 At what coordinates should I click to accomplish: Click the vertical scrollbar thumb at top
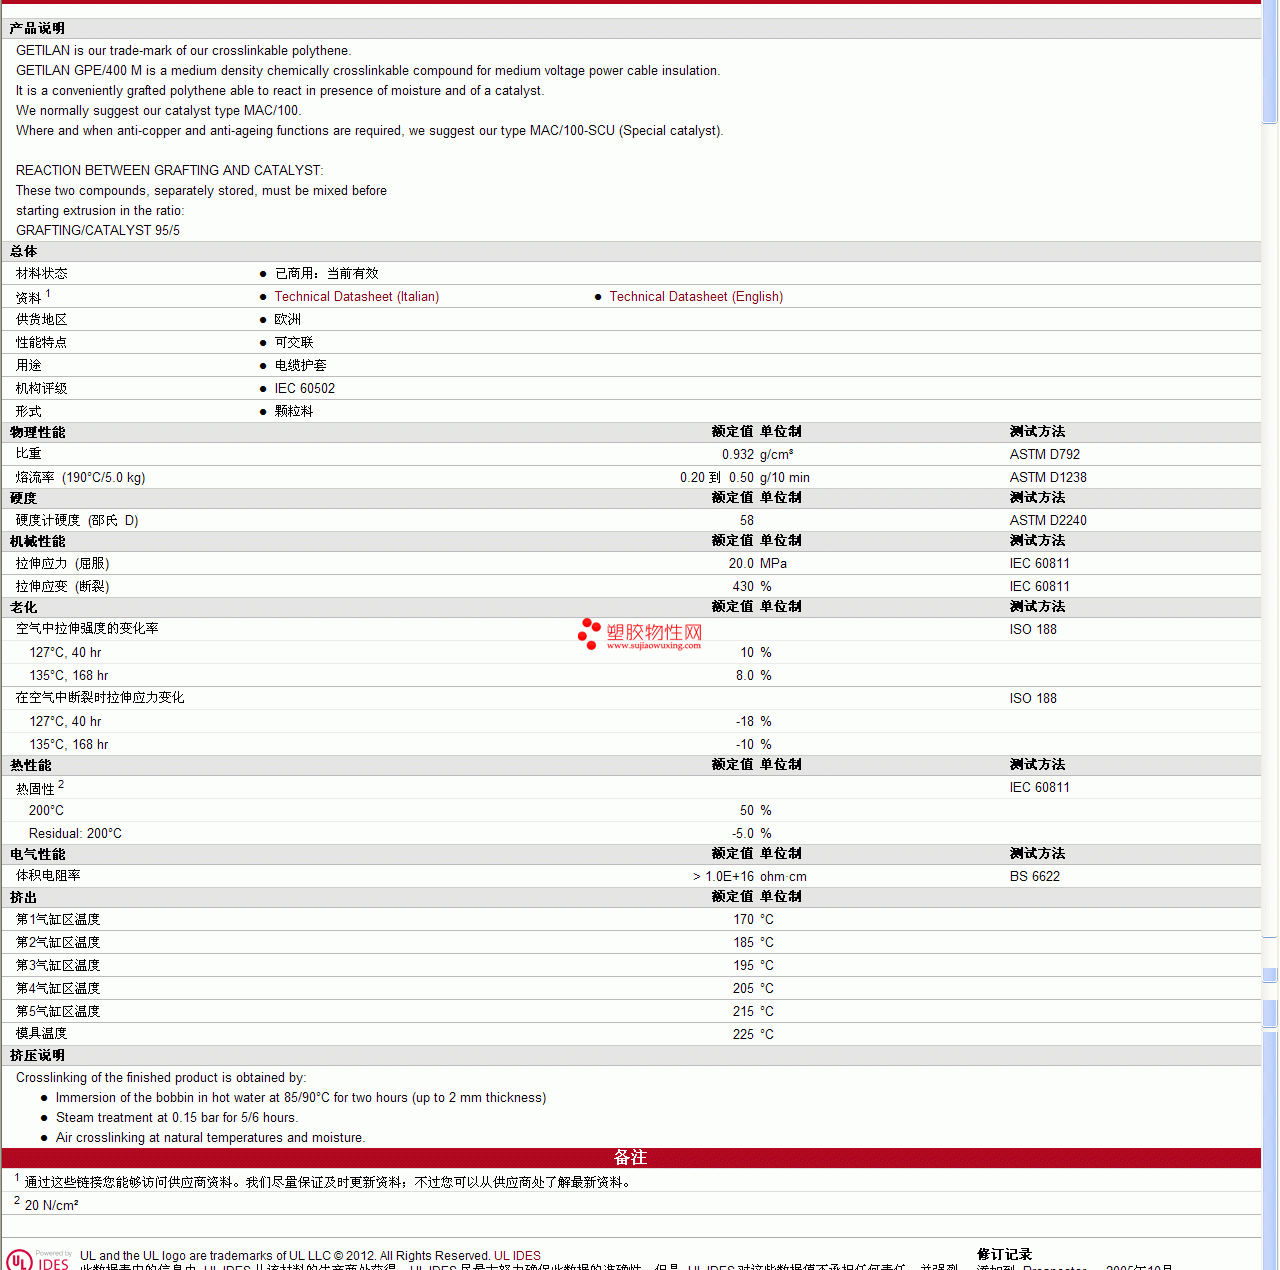[1270, 62]
